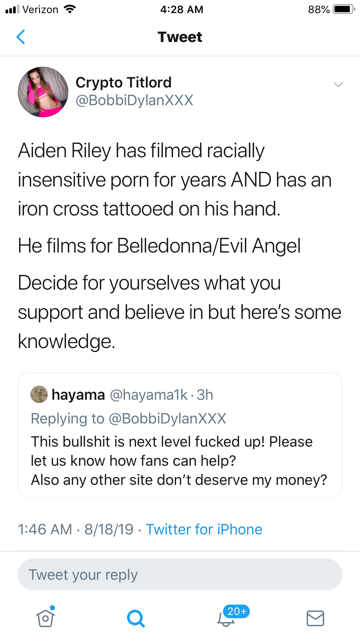Screen dimensions: 360x640
Task: Open the Messages envelope icon
Action: 315,618
